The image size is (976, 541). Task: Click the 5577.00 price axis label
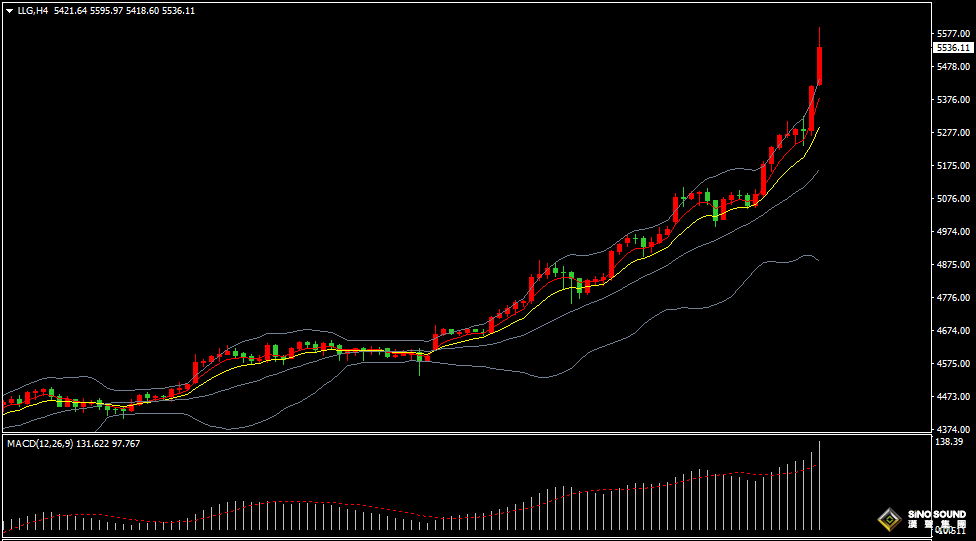[951, 33]
